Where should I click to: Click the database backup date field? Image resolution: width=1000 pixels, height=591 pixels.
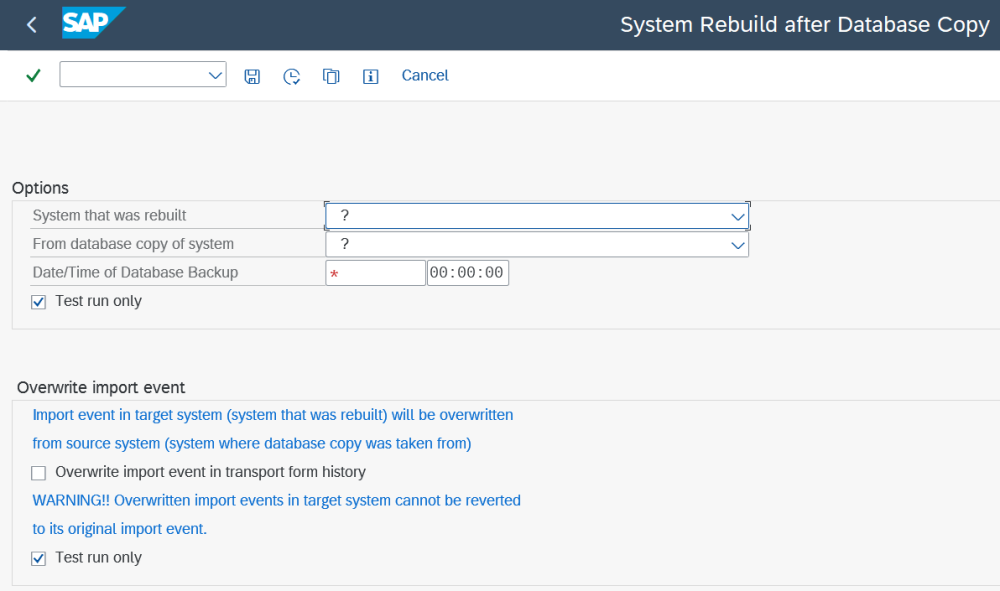[376, 273]
